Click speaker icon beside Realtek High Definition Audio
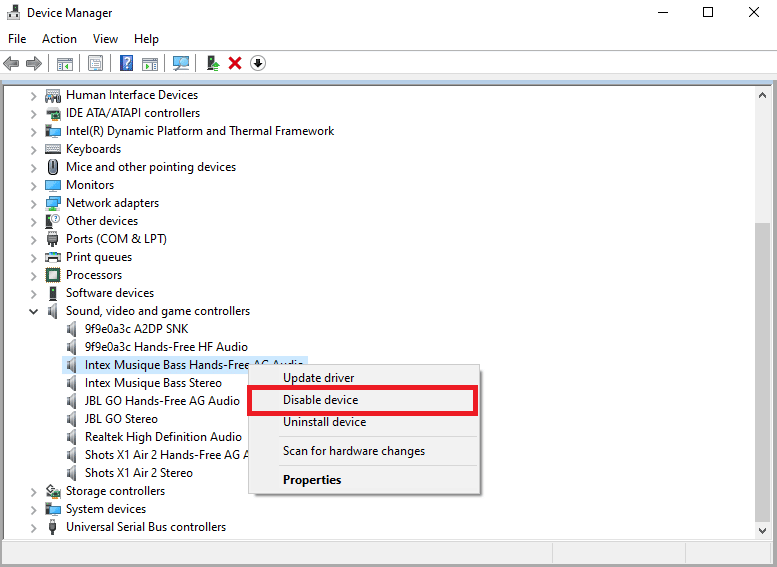Image resolution: width=777 pixels, height=567 pixels. tap(72, 437)
